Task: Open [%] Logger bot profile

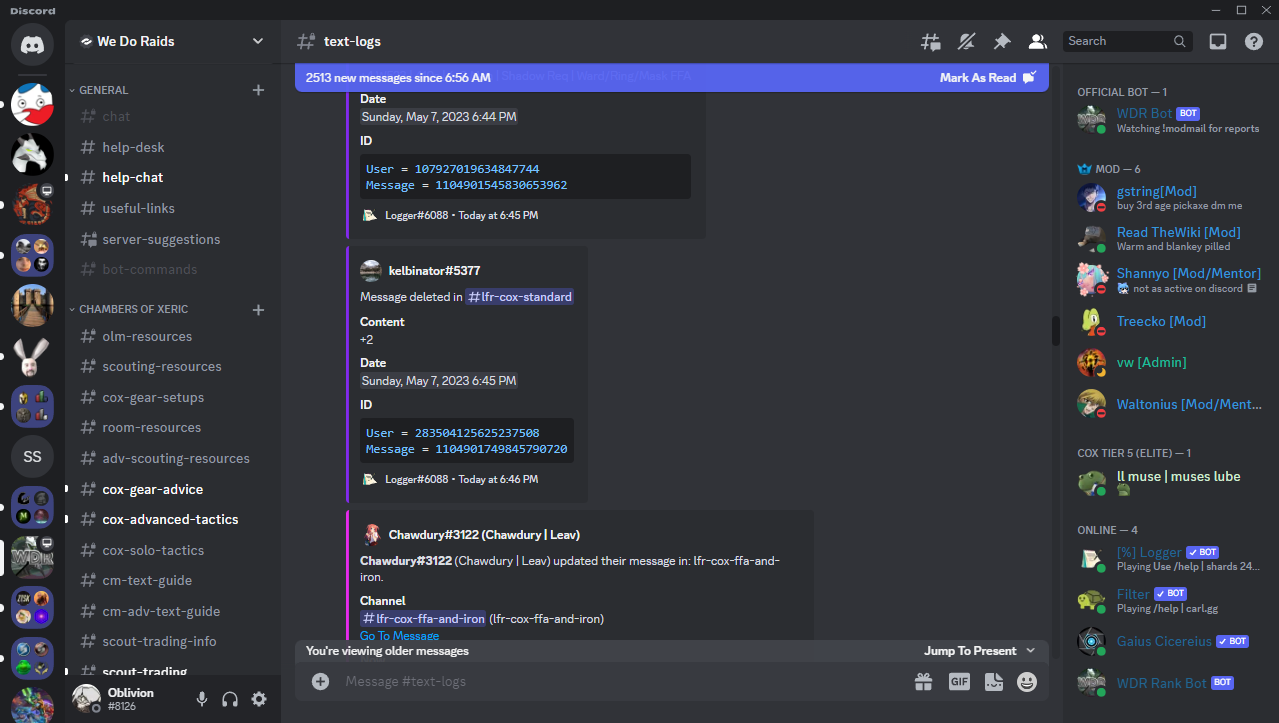Action: point(1168,559)
